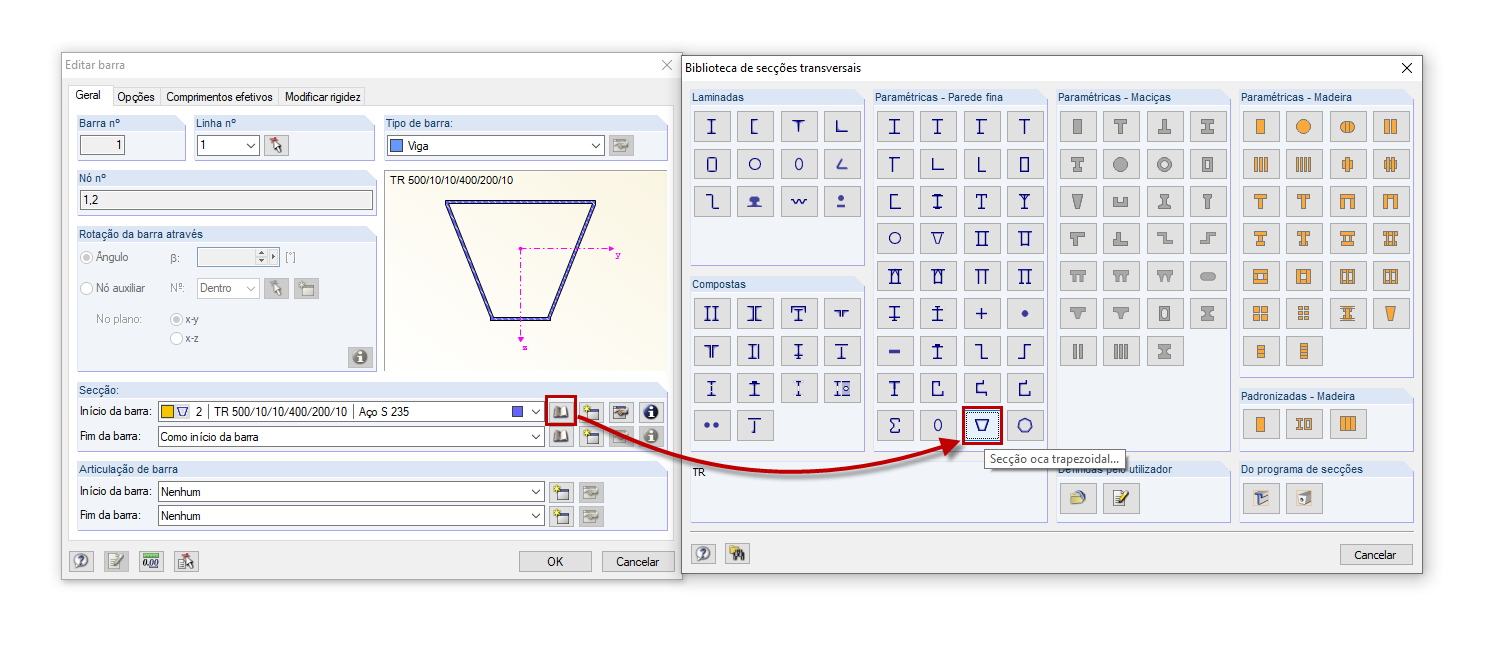Switch to the Geral tab
The image size is (1487, 651).
point(88,96)
